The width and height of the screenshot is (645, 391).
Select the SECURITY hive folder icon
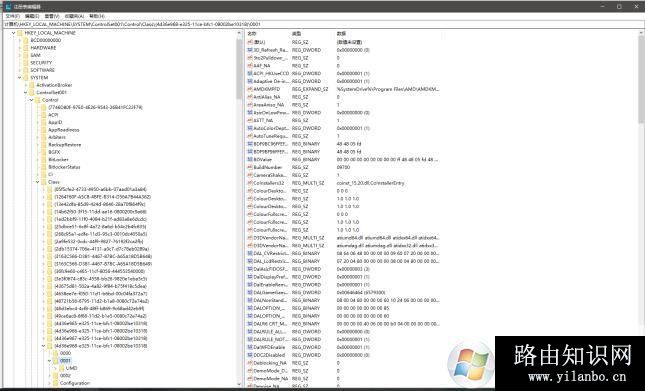[26, 63]
